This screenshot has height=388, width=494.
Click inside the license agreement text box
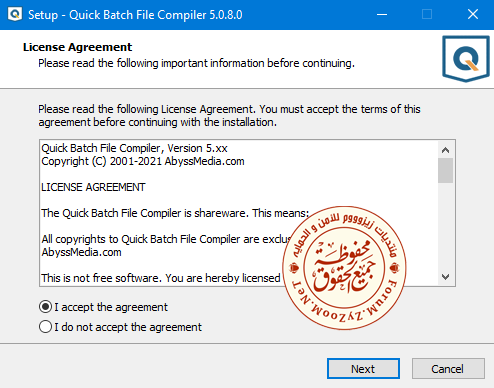click(x=239, y=213)
